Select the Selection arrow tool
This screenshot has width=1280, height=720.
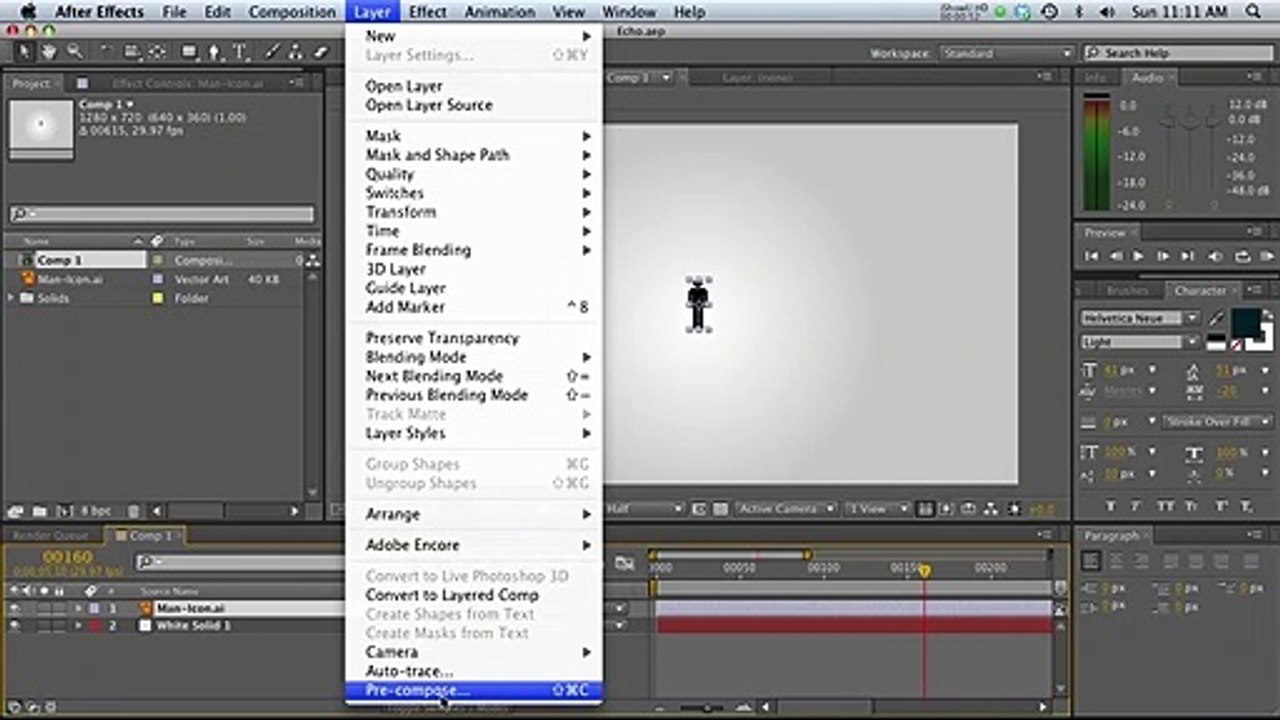(24, 52)
